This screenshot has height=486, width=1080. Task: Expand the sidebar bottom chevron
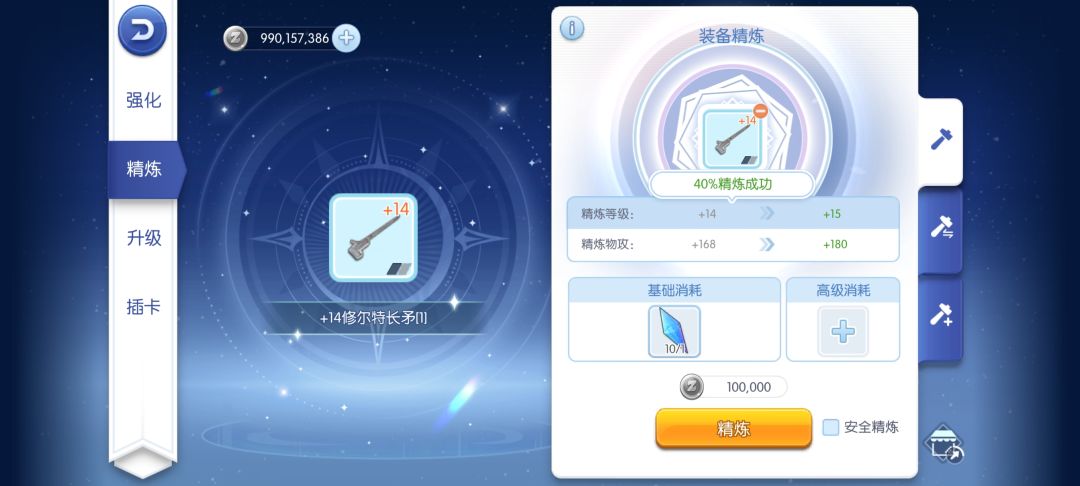pyautogui.click(x=143, y=460)
